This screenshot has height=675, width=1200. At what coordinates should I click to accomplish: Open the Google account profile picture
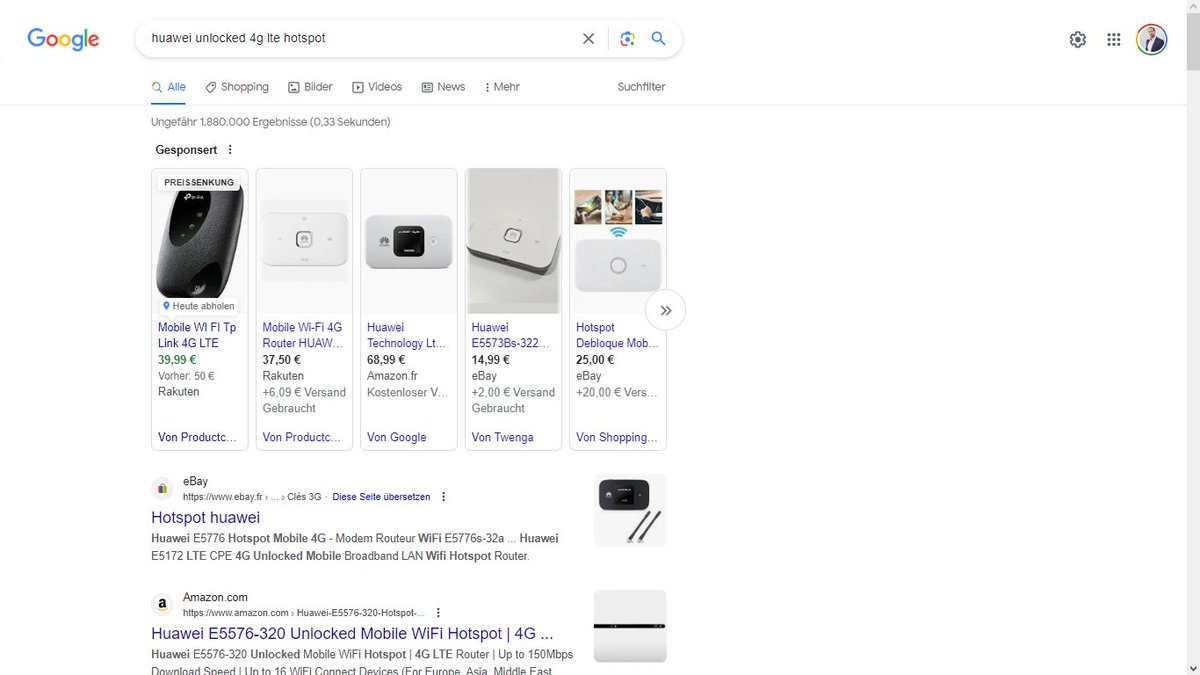(x=1152, y=40)
